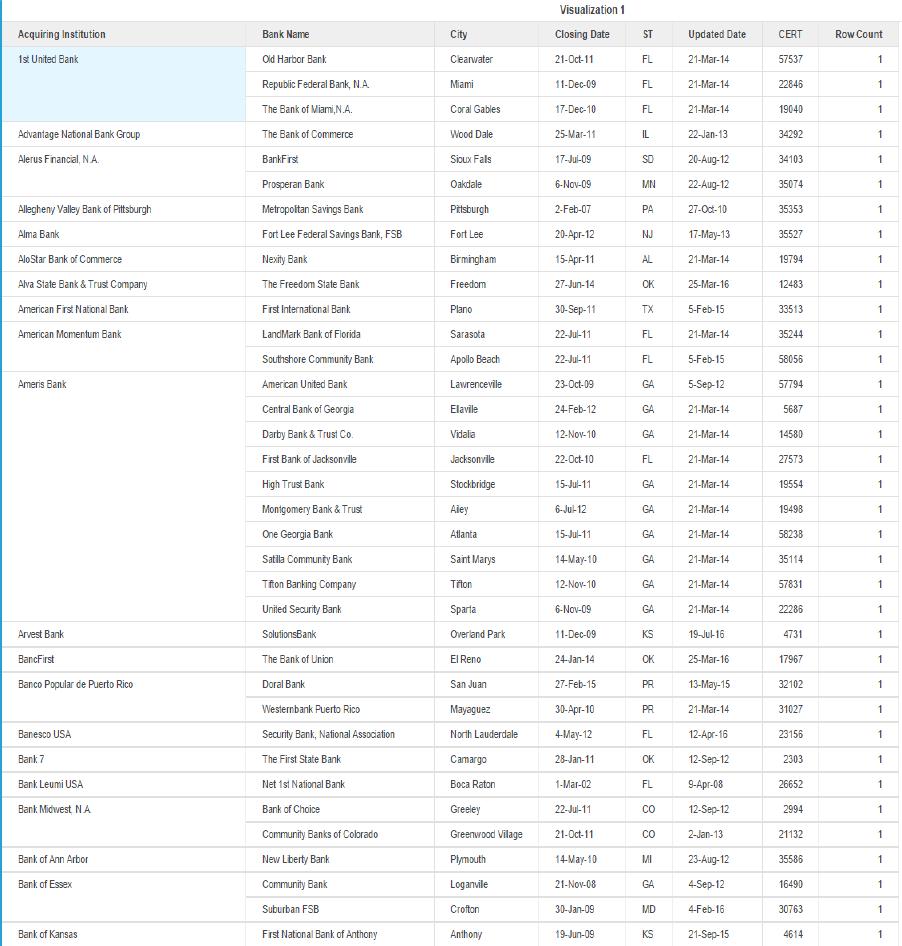Select Bank Midwest, N.A. cell

124,822
